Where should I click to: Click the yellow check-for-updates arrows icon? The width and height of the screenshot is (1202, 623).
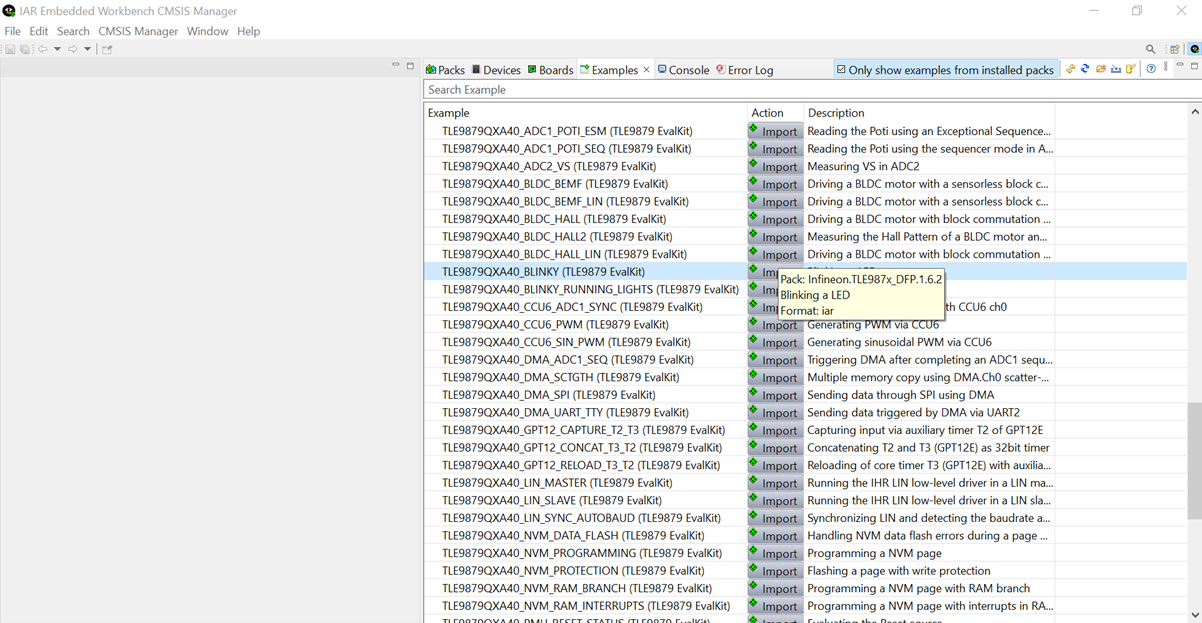click(1070, 69)
